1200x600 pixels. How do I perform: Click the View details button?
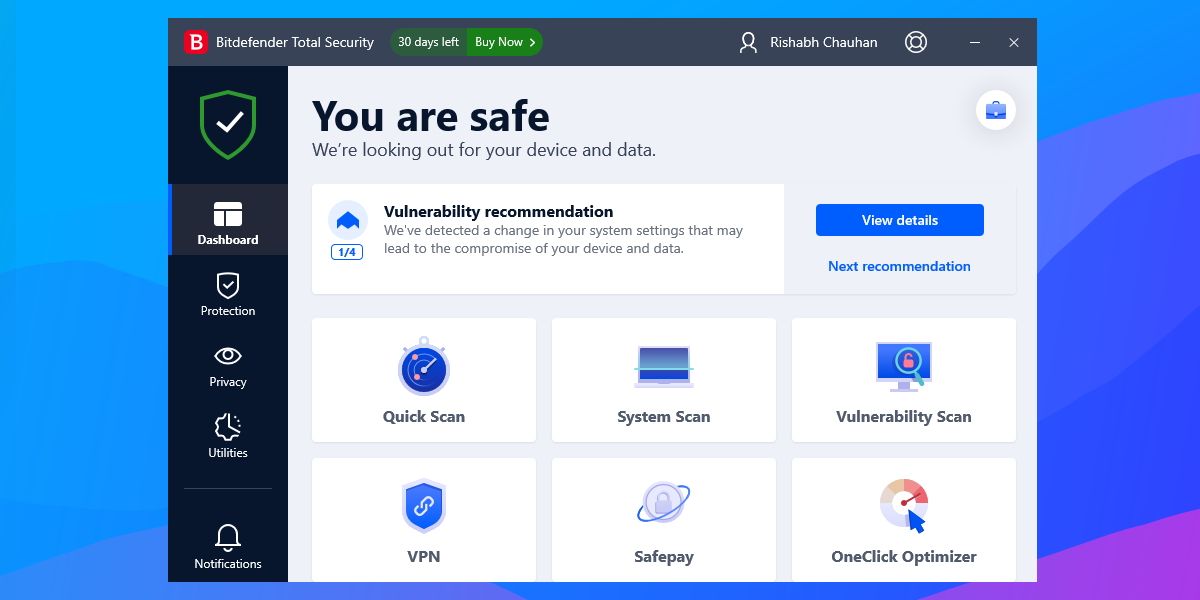(x=899, y=220)
